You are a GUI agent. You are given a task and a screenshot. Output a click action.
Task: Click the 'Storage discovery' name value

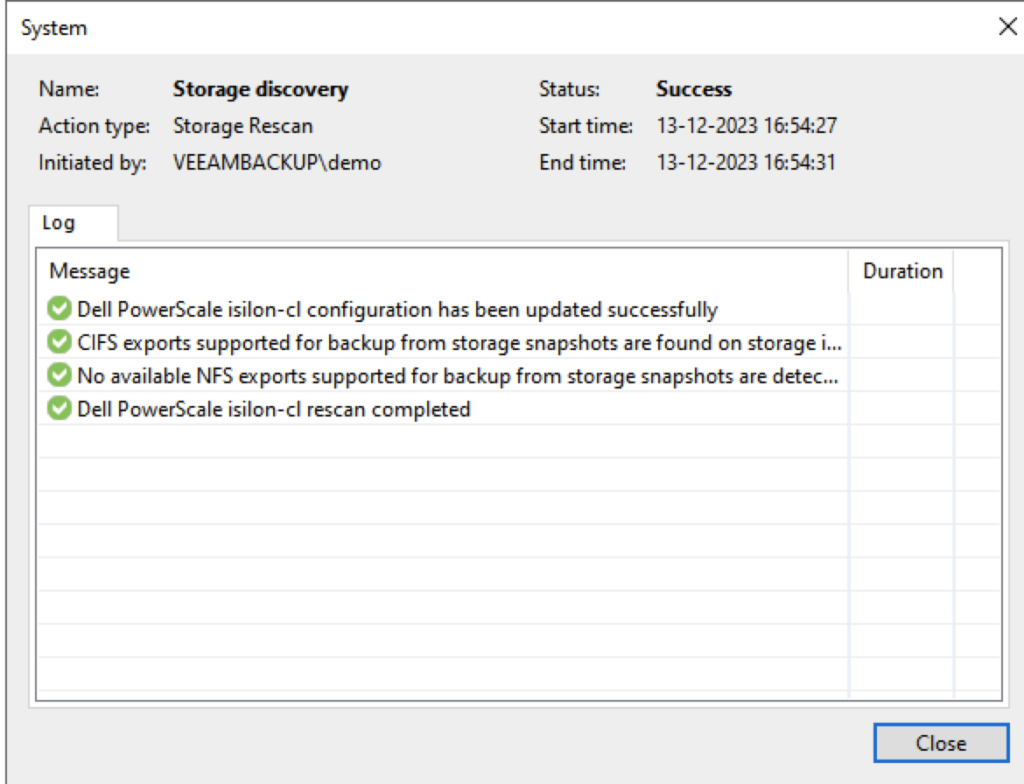coord(260,89)
